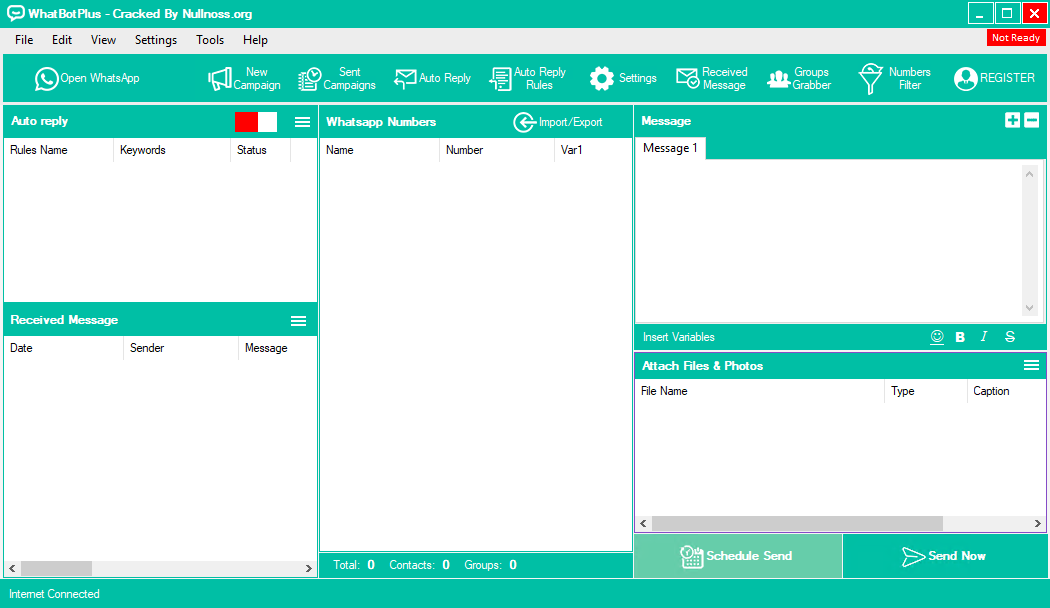
Task: Click right arrow of attachments scrollbar
Action: pos(1037,523)
